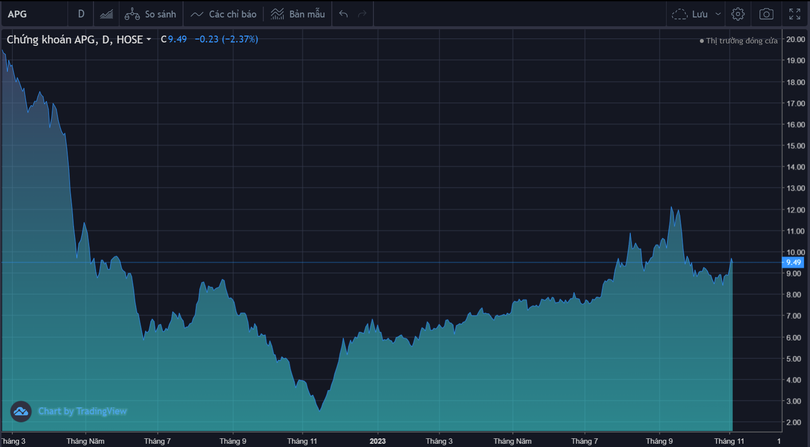Open the Chart by TradingView link

[x=82, y=411]
